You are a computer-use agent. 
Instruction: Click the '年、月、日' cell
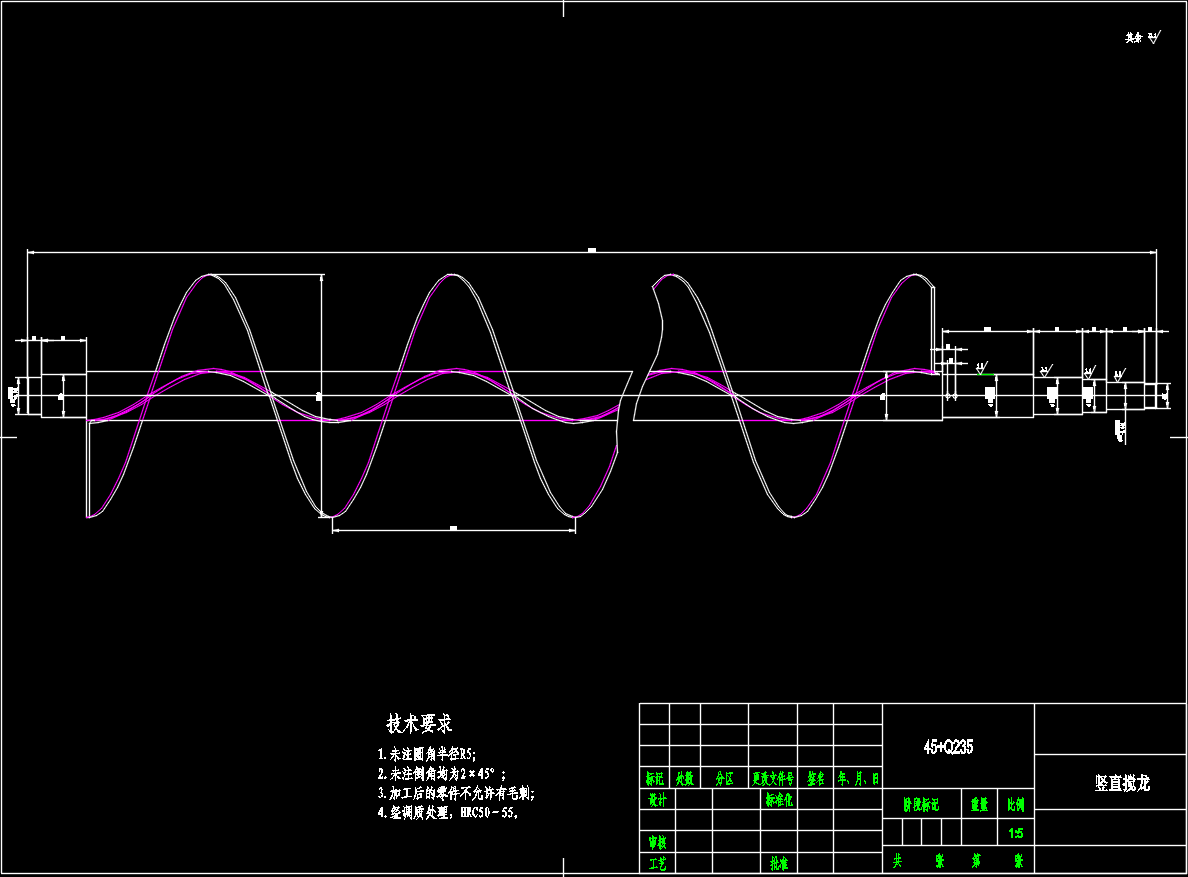click(x=858, y=779)
